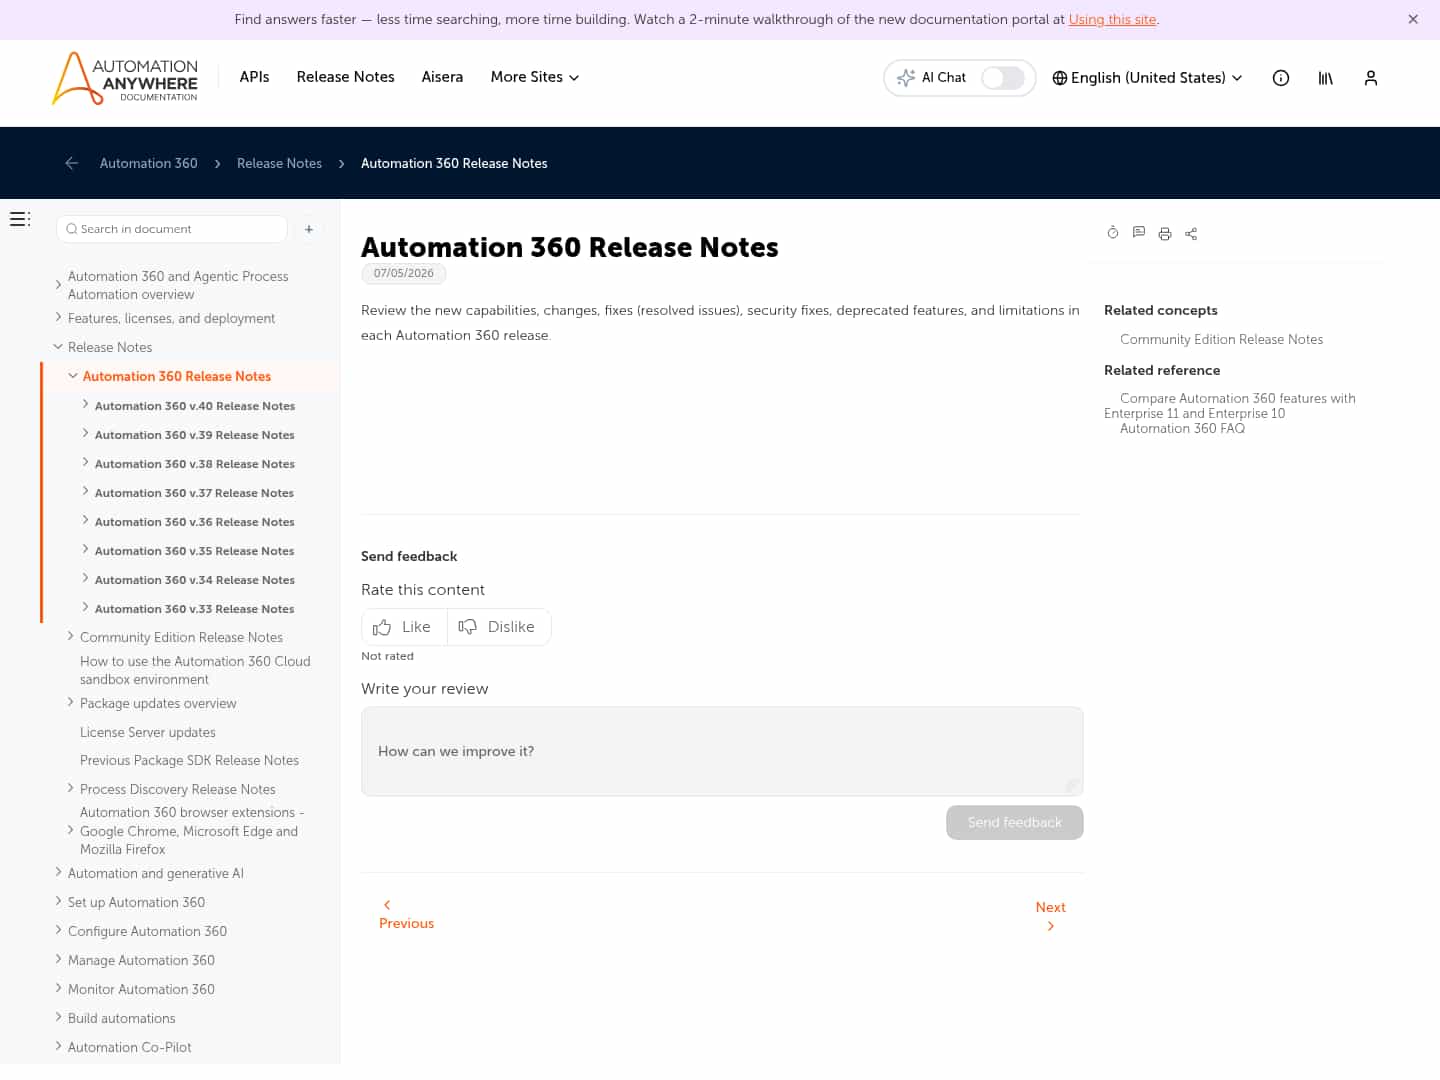Go to Release Notes breadcrumb
Image resolution: width=1440 pixels, height=1080 pixels.
[x=279, y=163]
